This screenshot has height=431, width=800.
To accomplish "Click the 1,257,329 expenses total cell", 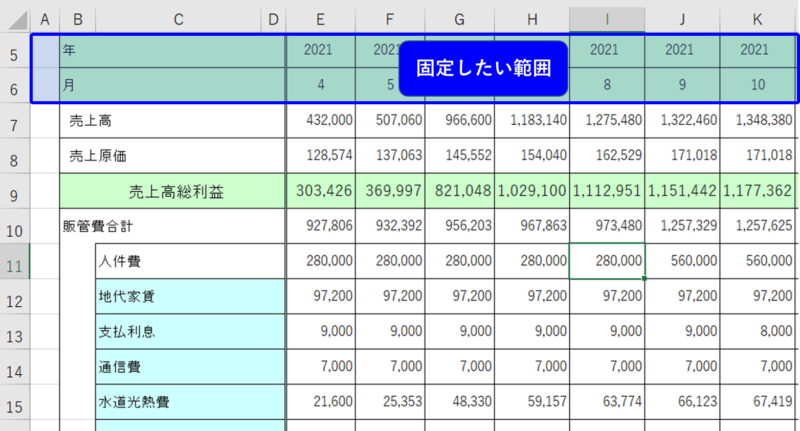I will (x=682, y=226).
